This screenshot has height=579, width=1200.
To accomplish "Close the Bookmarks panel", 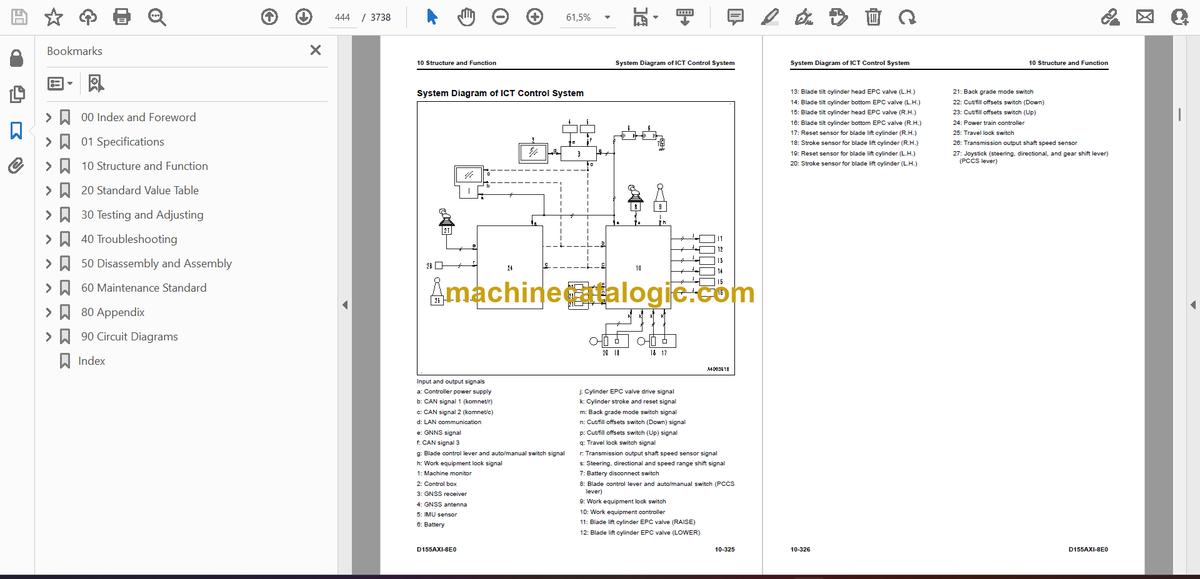I will (316, 50).
